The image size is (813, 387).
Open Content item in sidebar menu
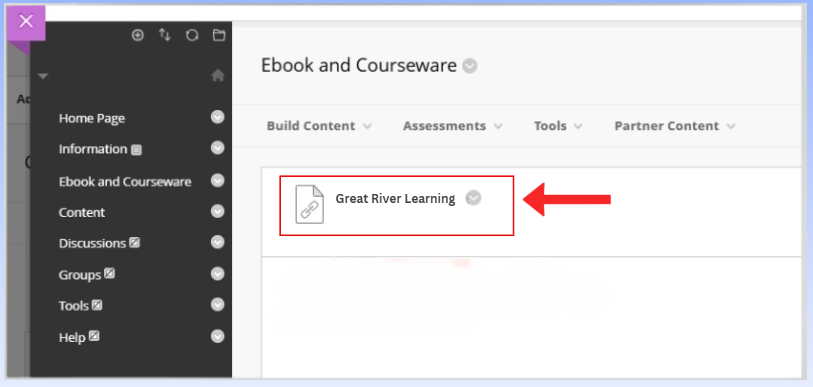[82, 213]
